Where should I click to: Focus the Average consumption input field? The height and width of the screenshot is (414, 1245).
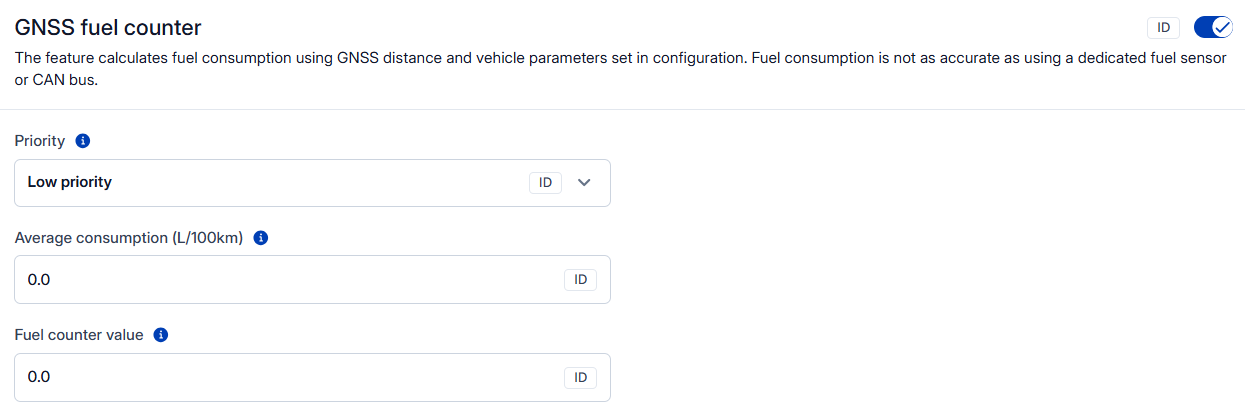(x=280, y=280)
